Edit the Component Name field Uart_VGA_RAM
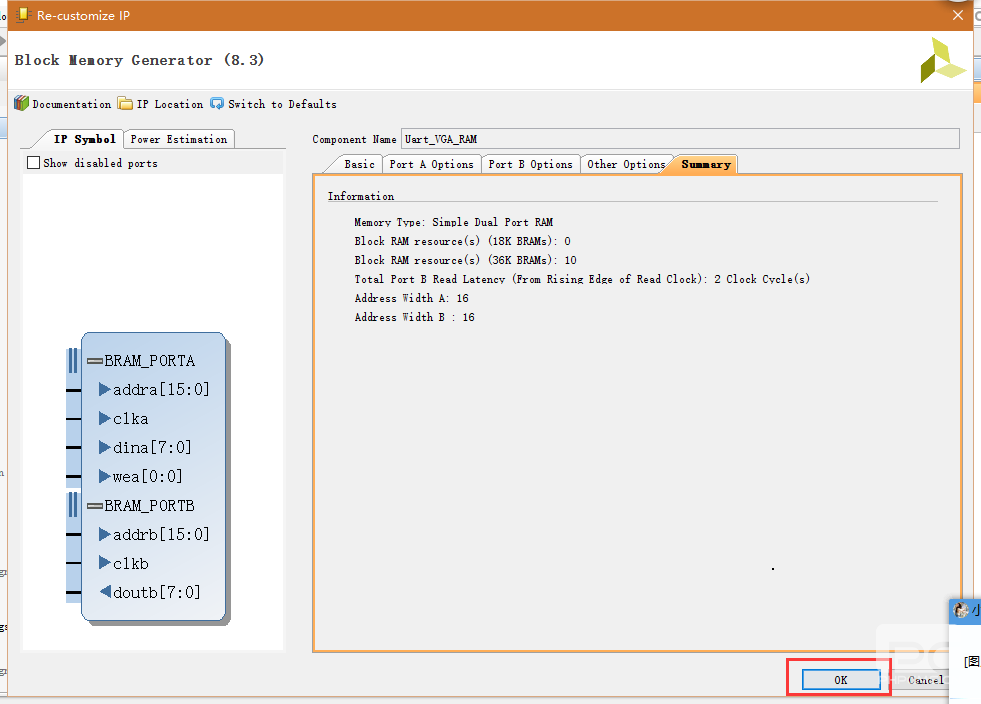This screenshot has width=981, height=704. pyautogui.click(x=680, y=139)
